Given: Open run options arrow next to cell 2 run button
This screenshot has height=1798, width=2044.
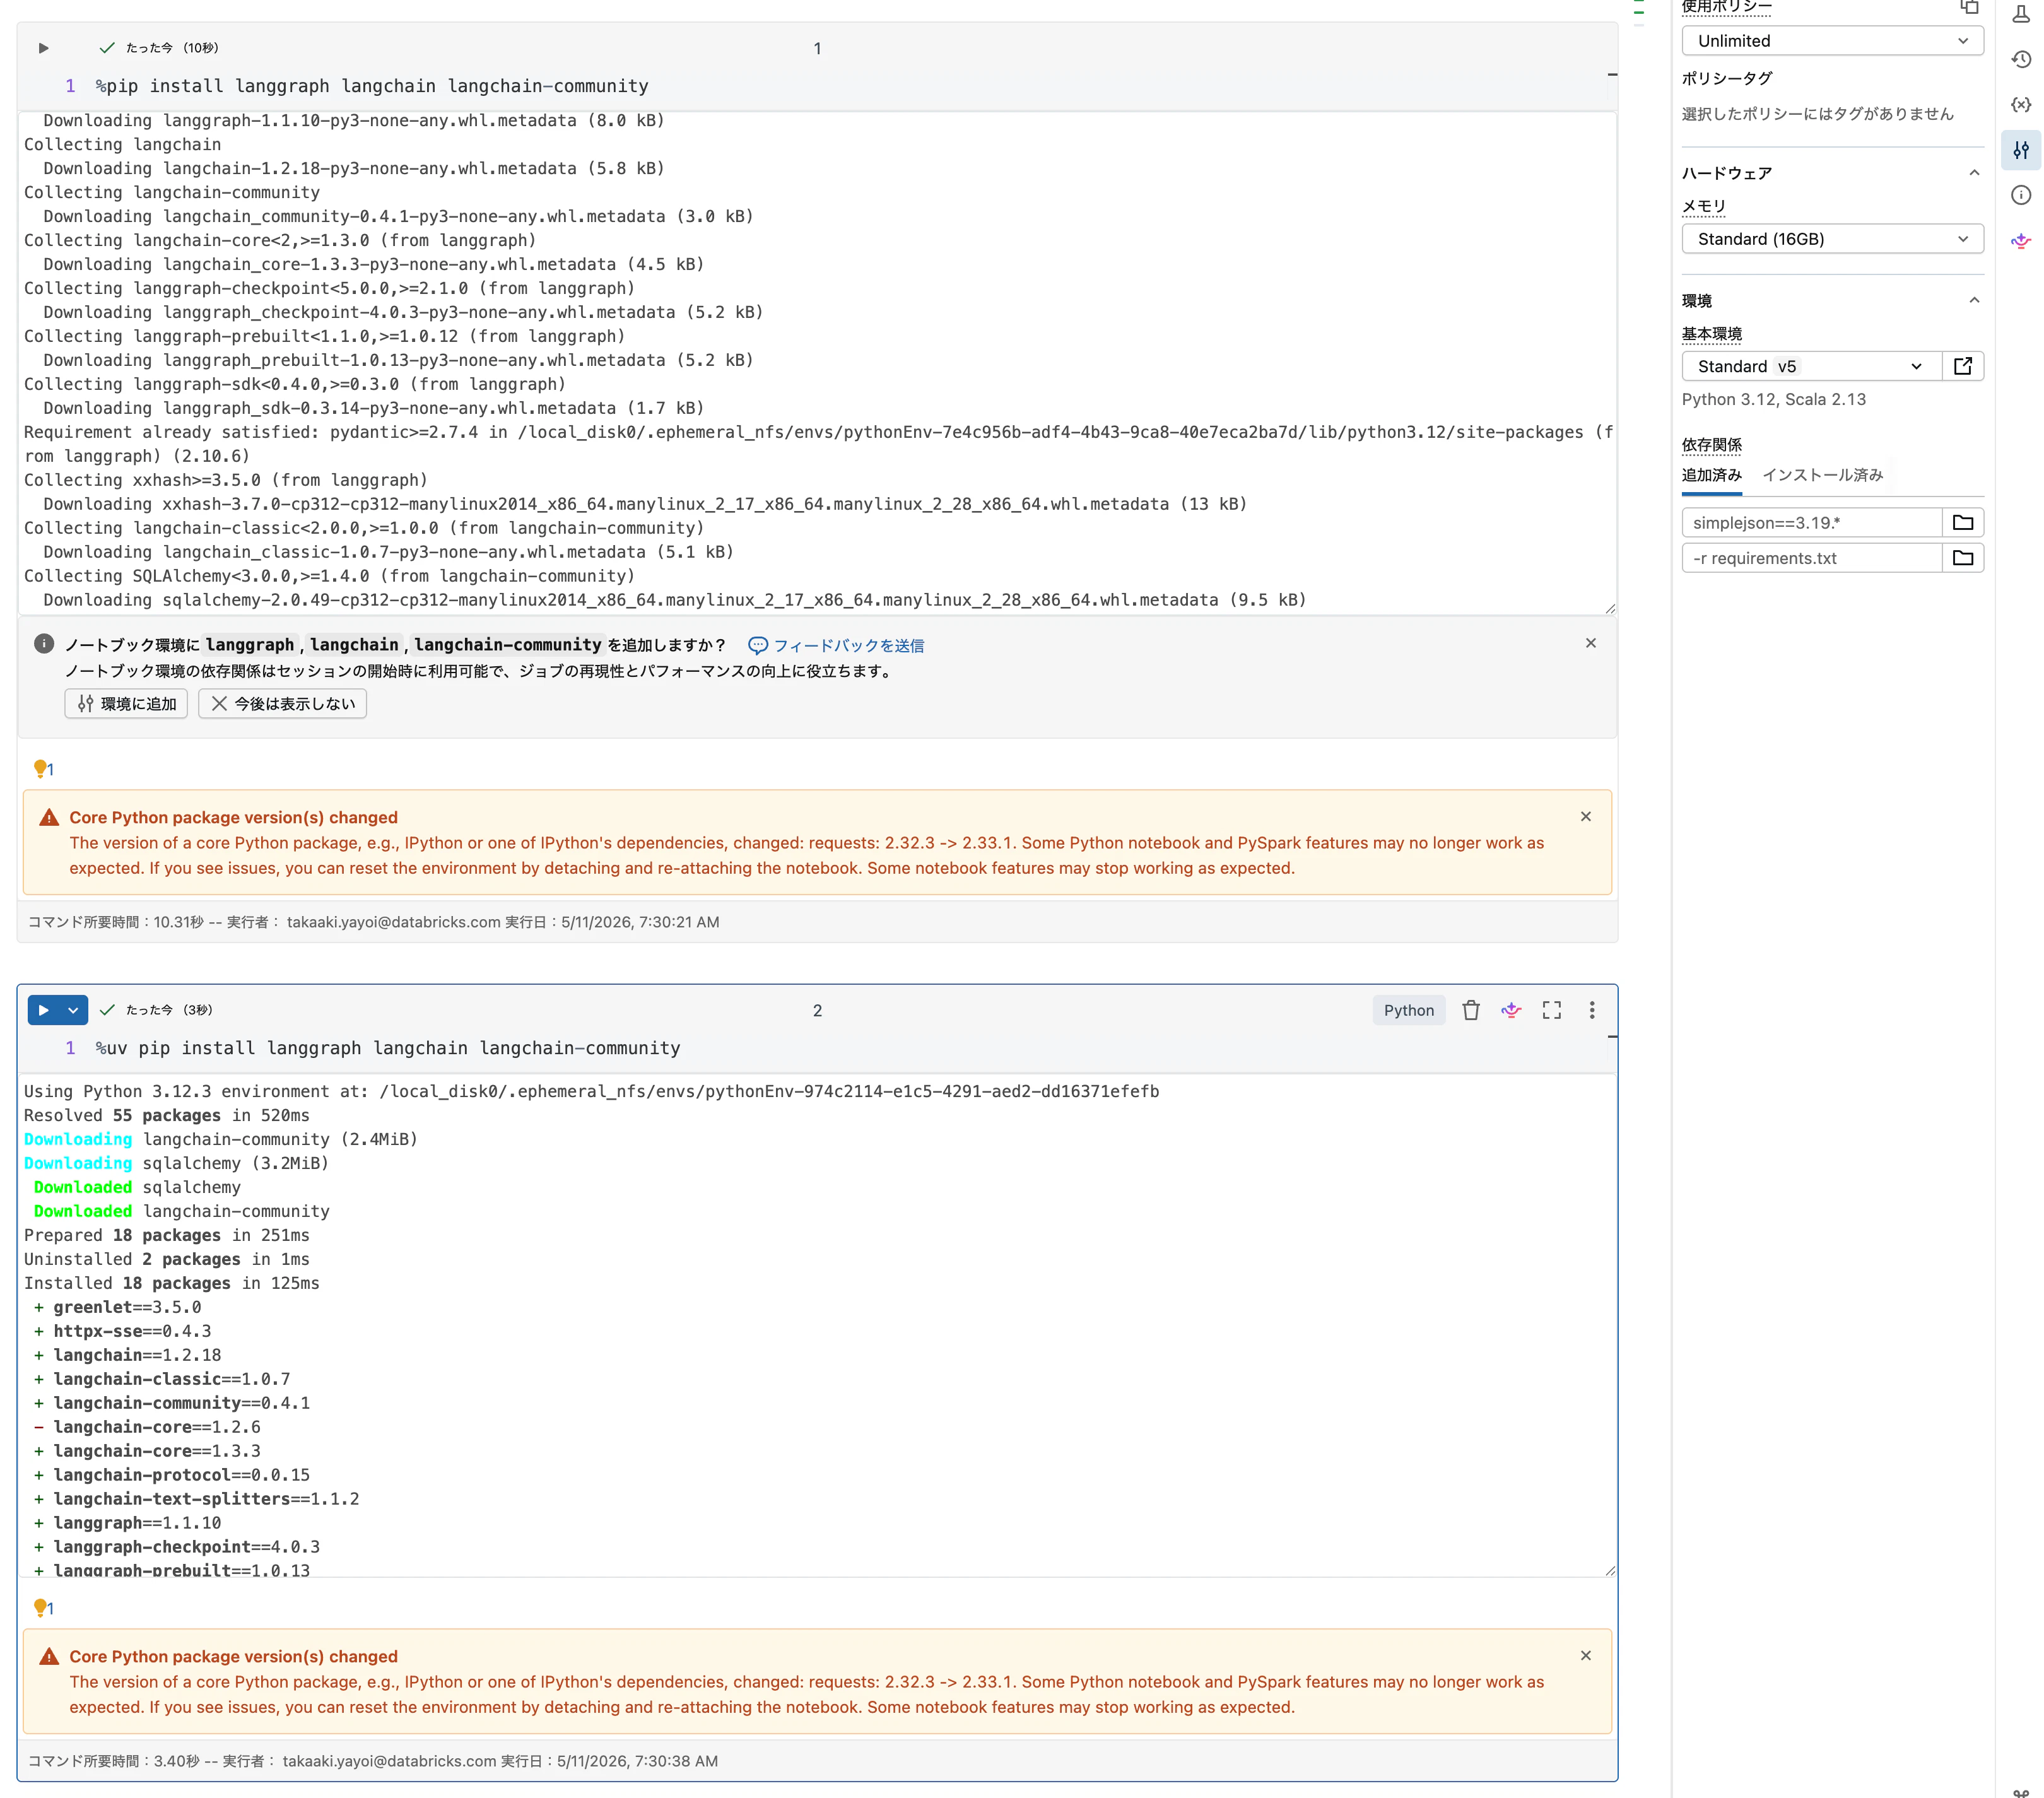Looking at the screenshot, I should 73,1010.
